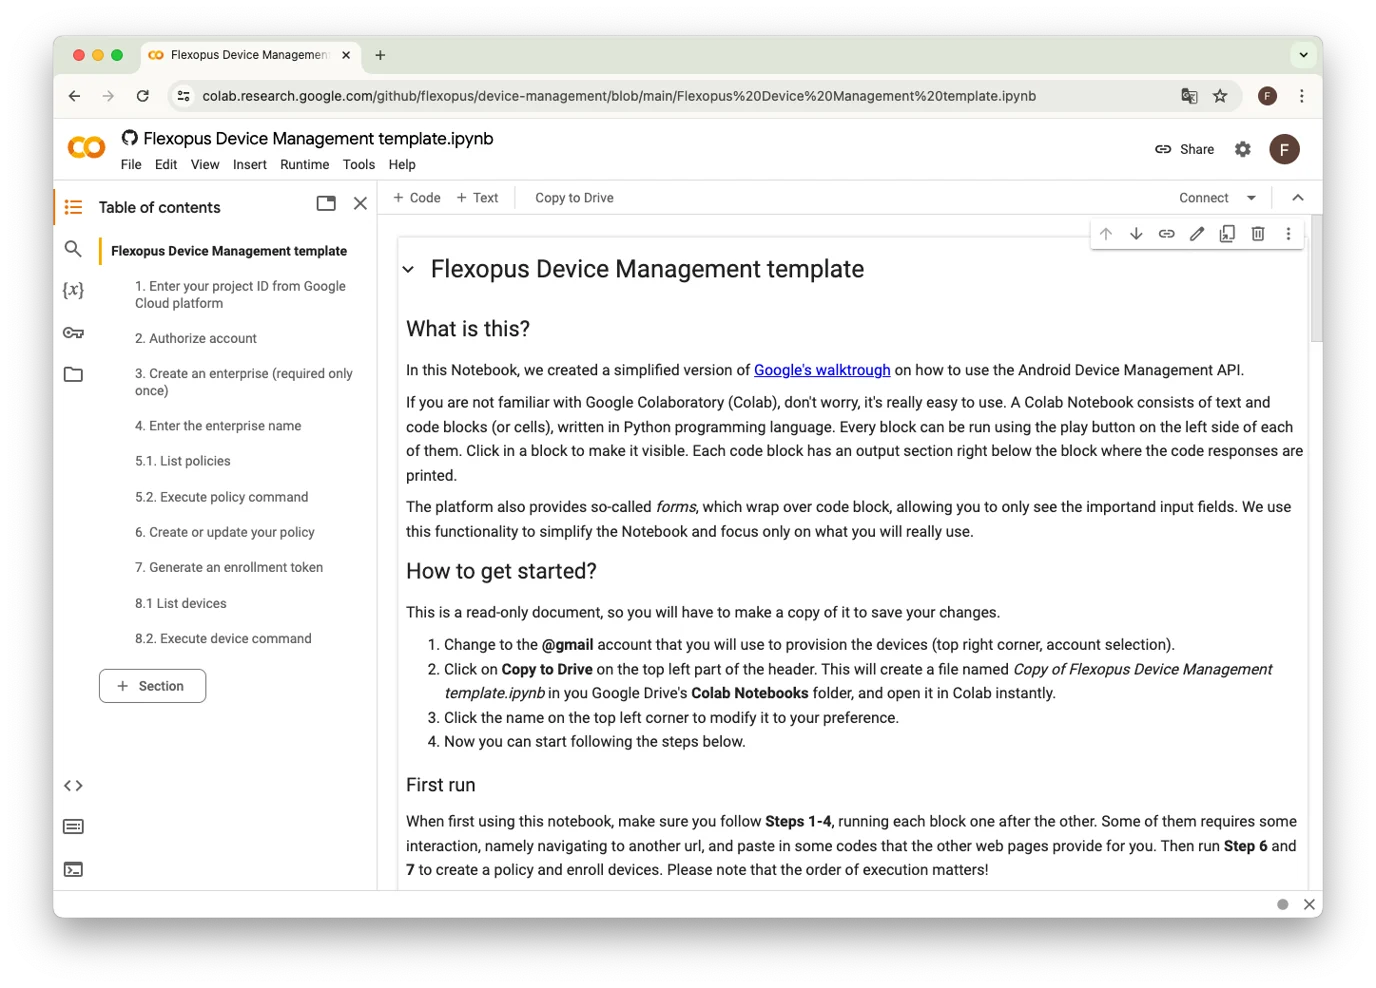Viewport: 1376px width, 988px height.
Task: Open the Files folder panel
Action: (x=73, y=375)
